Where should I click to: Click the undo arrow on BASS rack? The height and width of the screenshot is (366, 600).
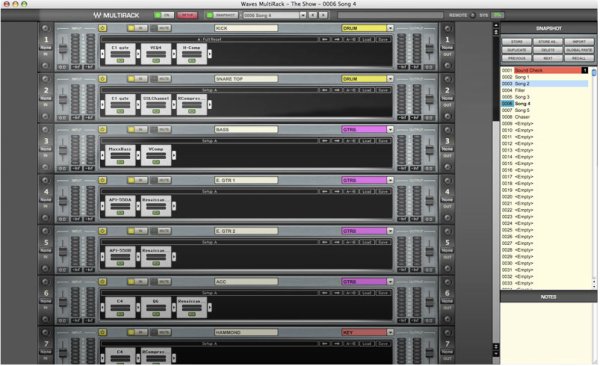click(x=324, y=141)
